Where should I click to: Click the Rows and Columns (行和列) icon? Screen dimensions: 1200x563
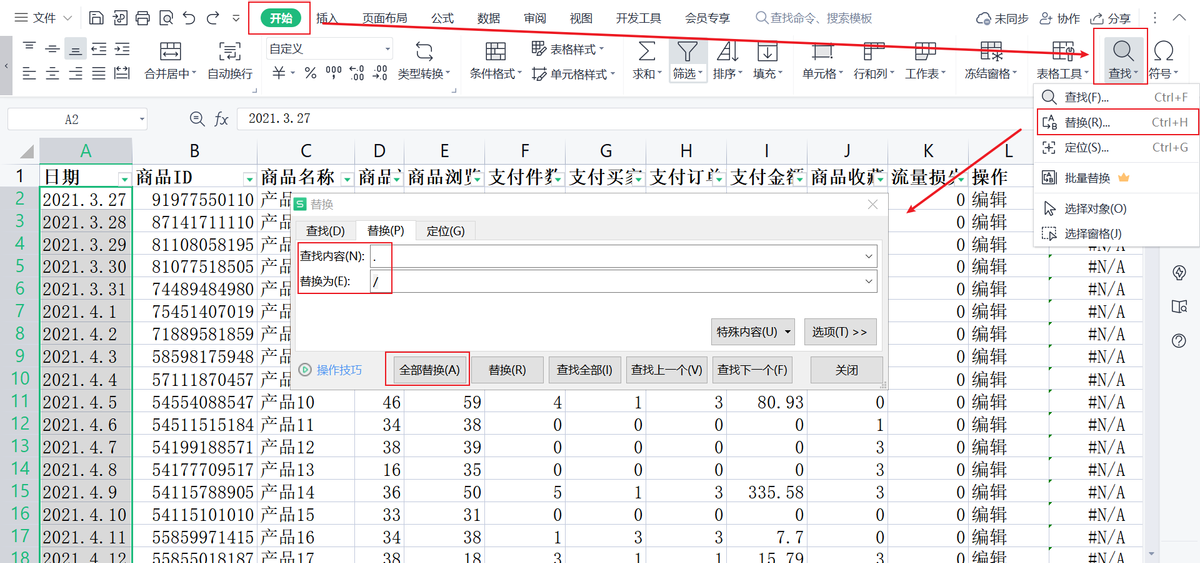[873, 51]
